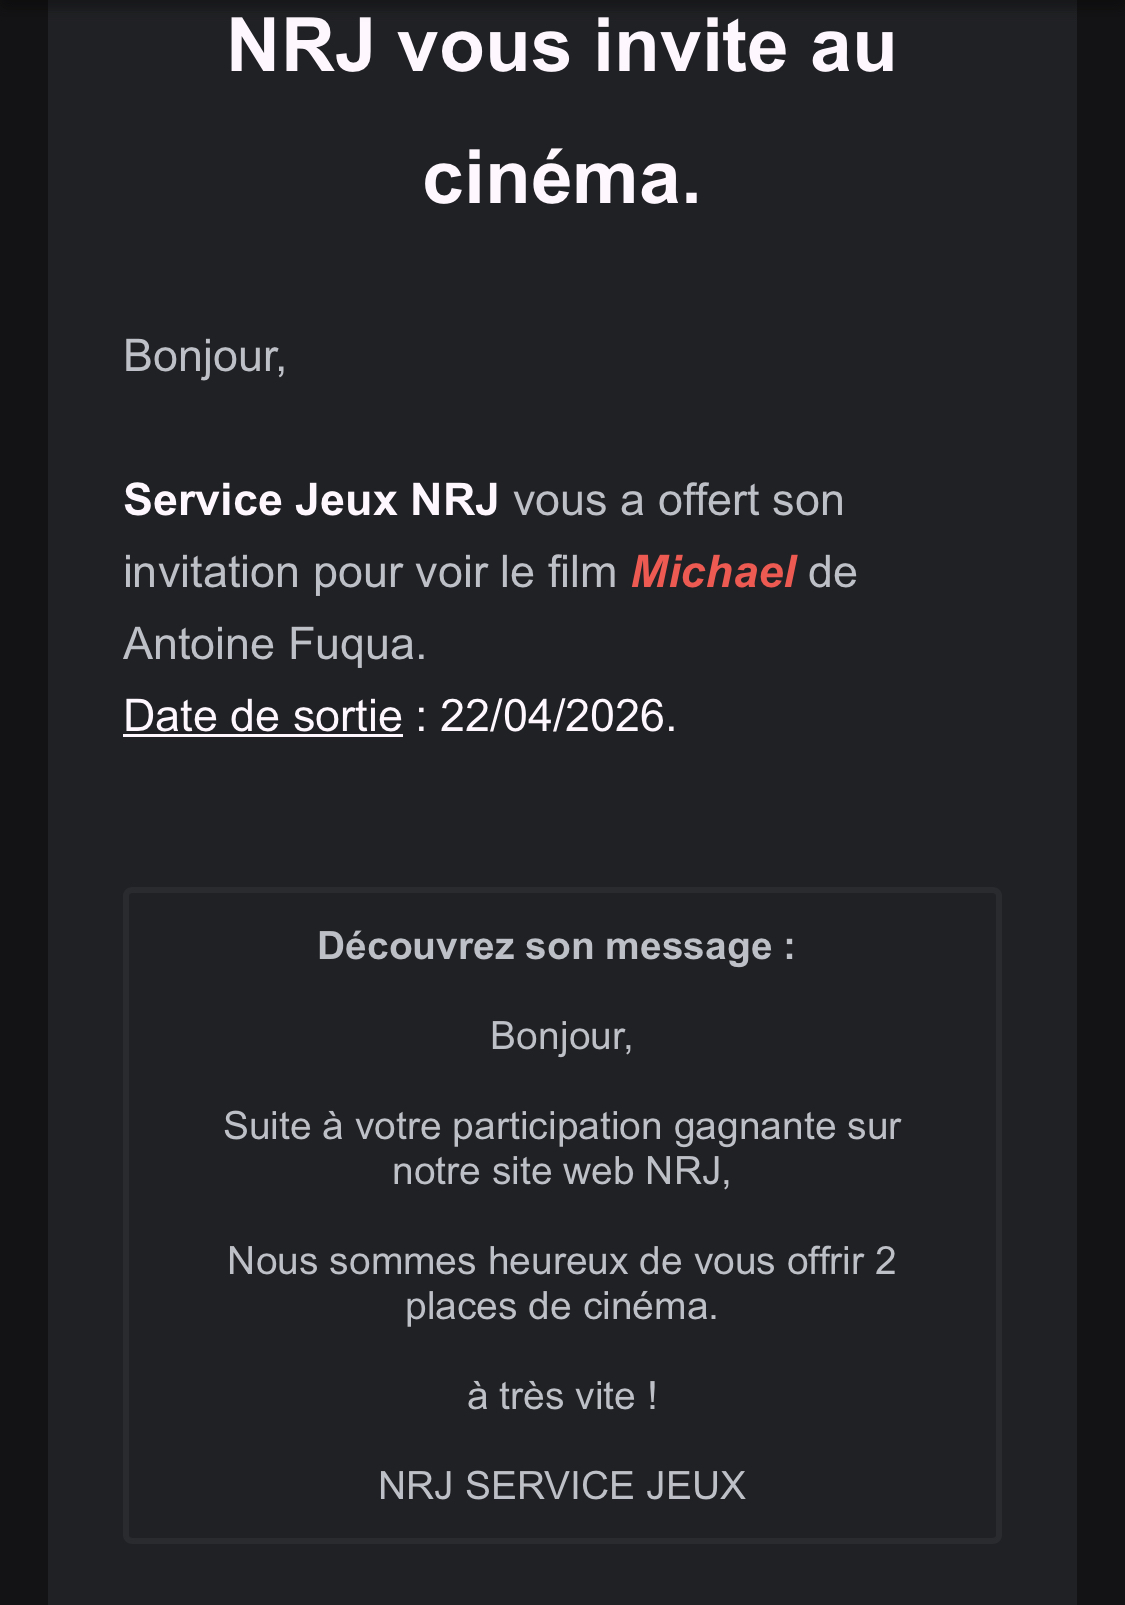Click the vous a offert son text
Image resolution: width=1125 pixels, height=1605 pixels.
point(679,500)
